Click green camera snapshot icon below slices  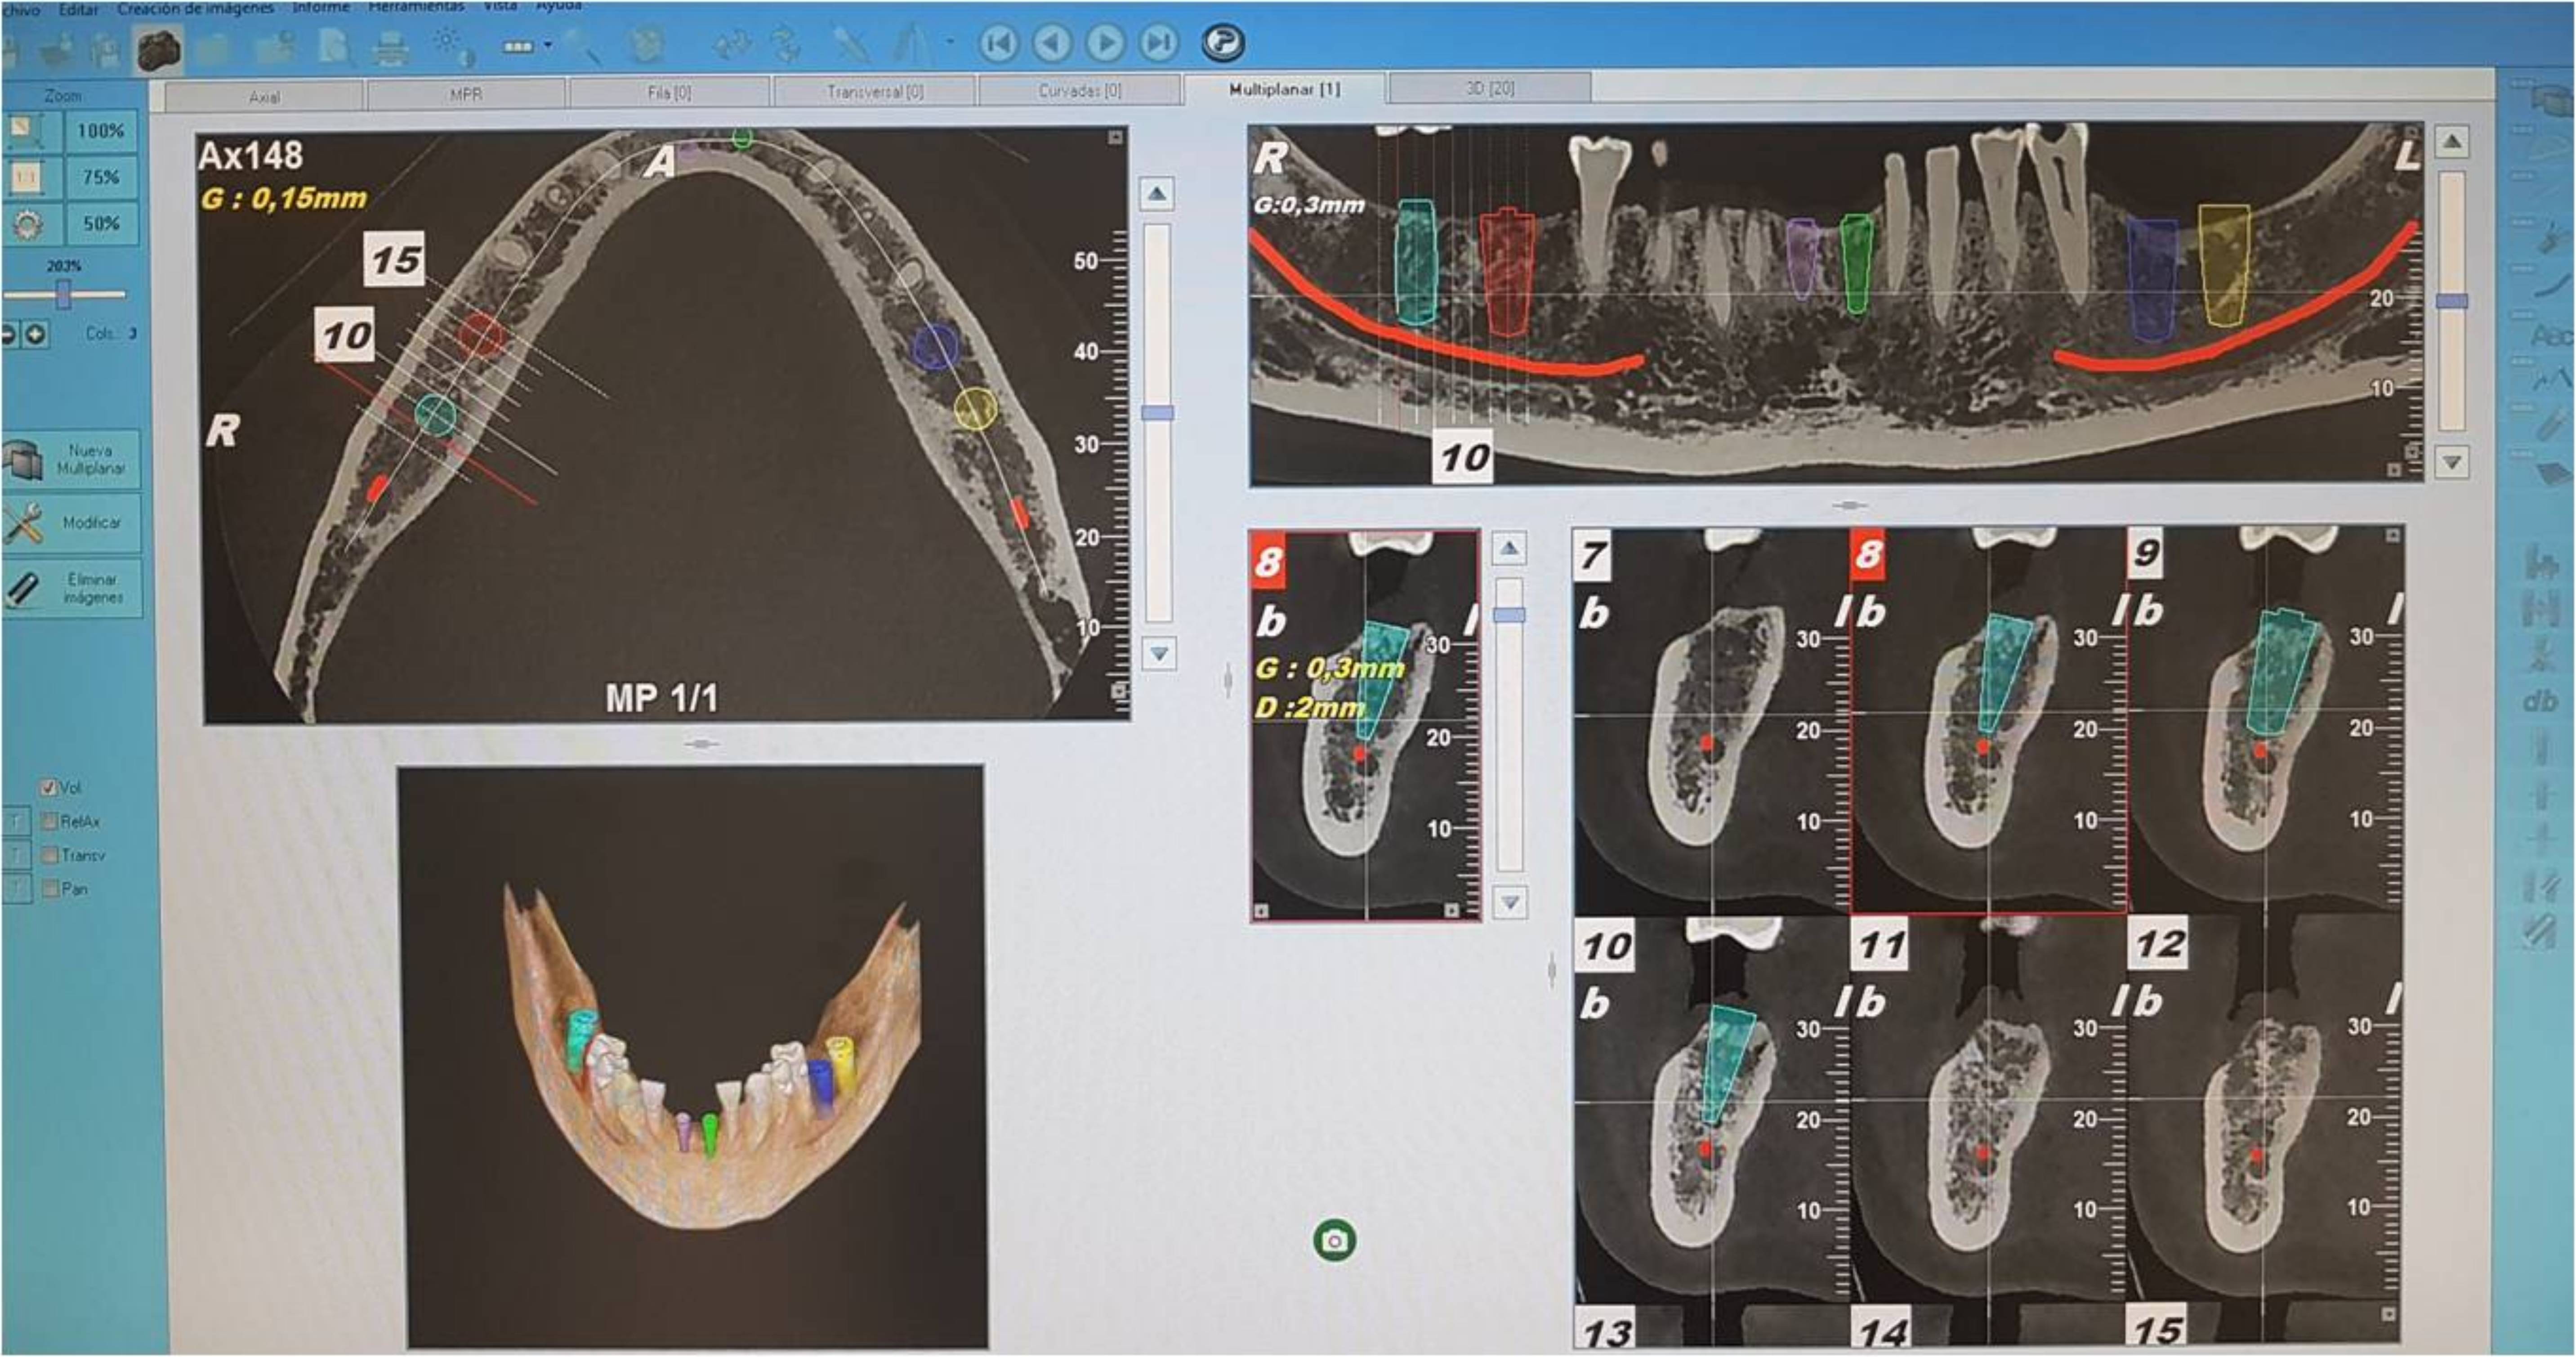point(1334,1241)
